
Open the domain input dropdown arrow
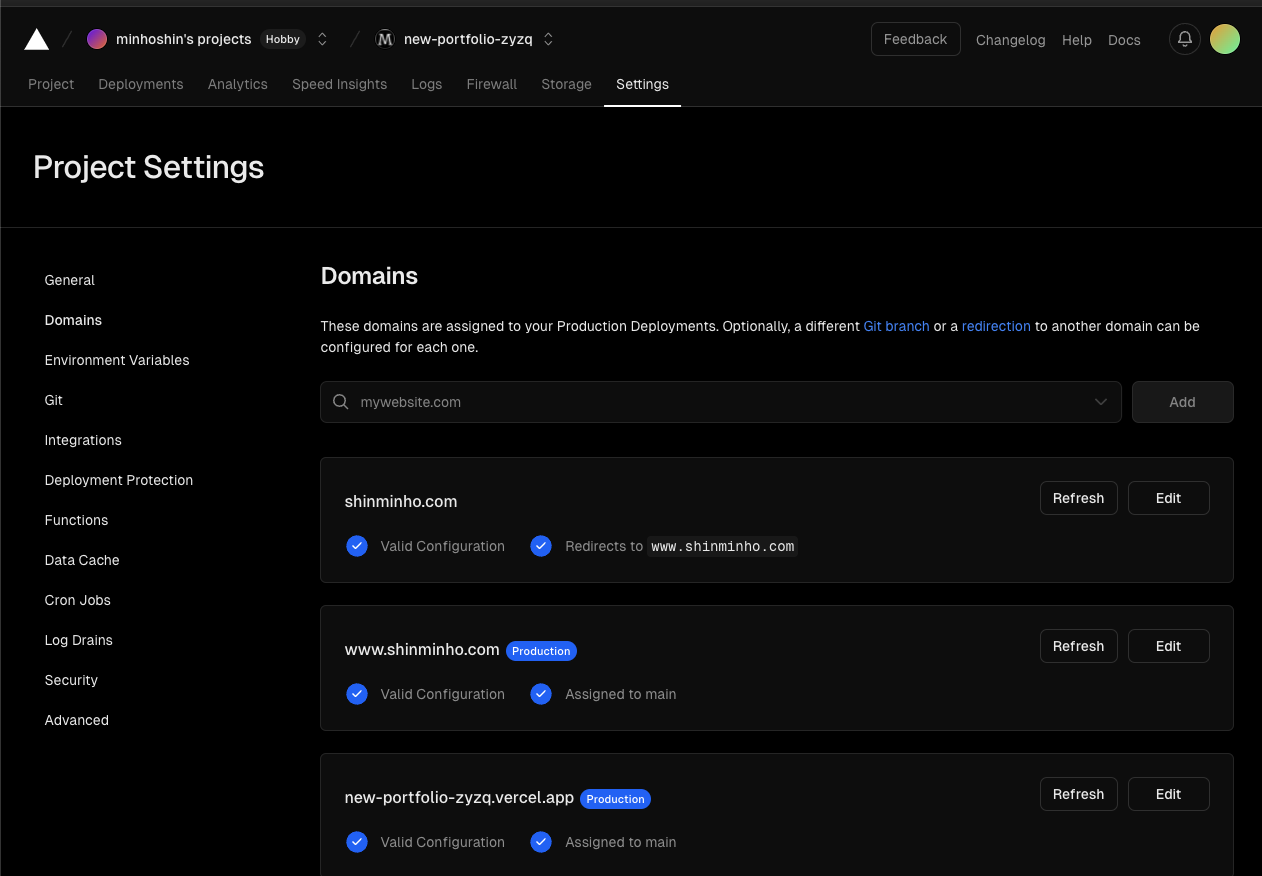(1101, 402)
